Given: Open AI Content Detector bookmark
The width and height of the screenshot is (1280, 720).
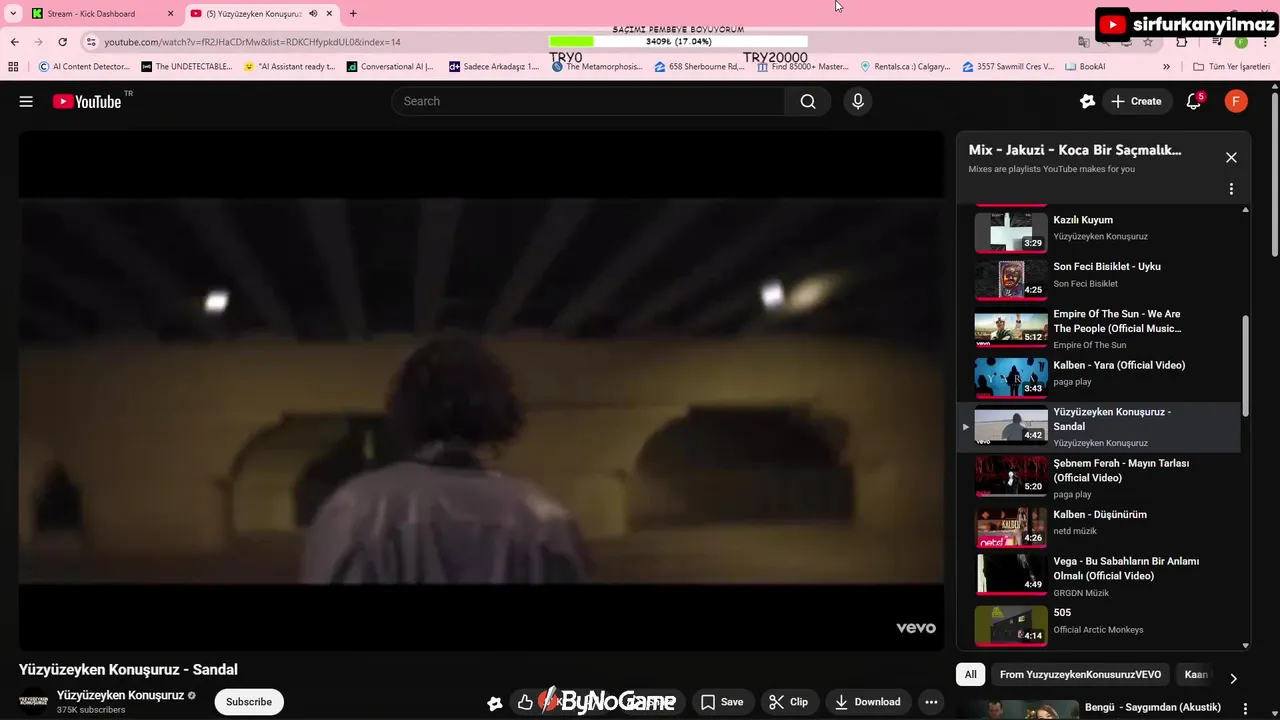Looking at the screenshot, I should pos(84,67).
